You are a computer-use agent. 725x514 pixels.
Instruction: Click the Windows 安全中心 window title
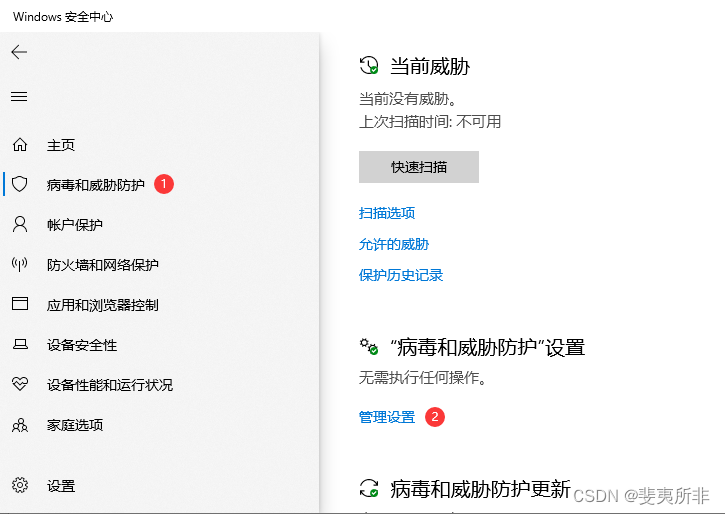(63, 17)
